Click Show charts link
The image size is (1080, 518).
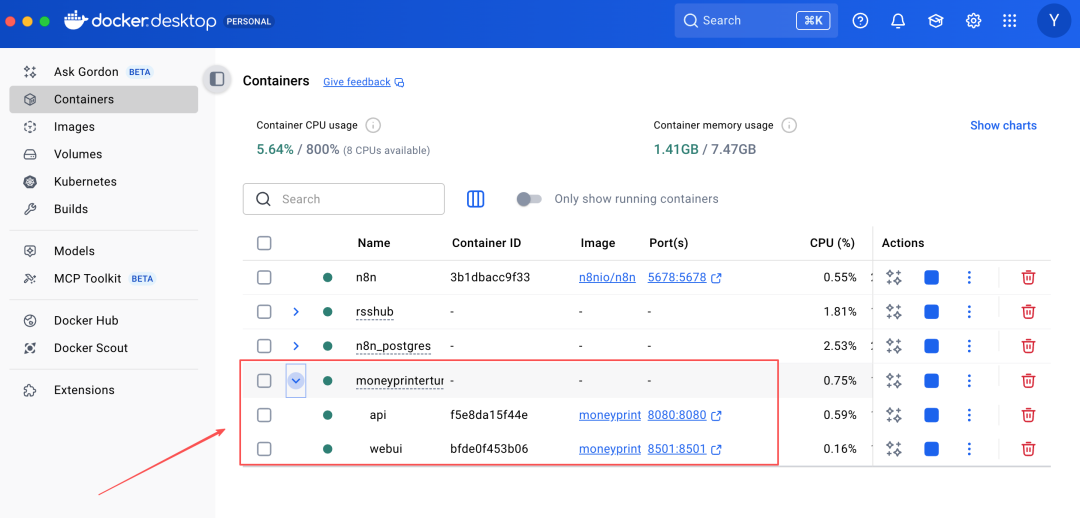(1003, 126)
